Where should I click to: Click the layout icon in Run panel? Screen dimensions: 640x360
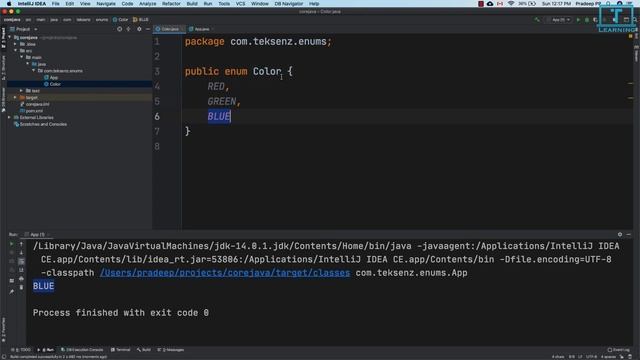[11, 281]
